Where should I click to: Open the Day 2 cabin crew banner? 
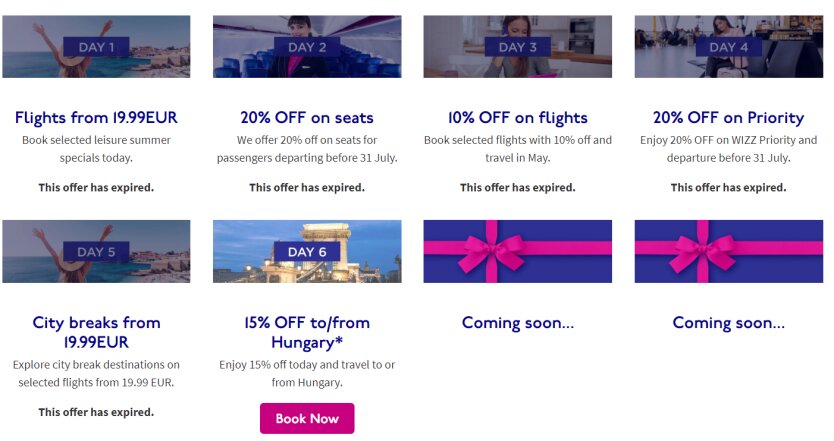click(x=307, y=47)
